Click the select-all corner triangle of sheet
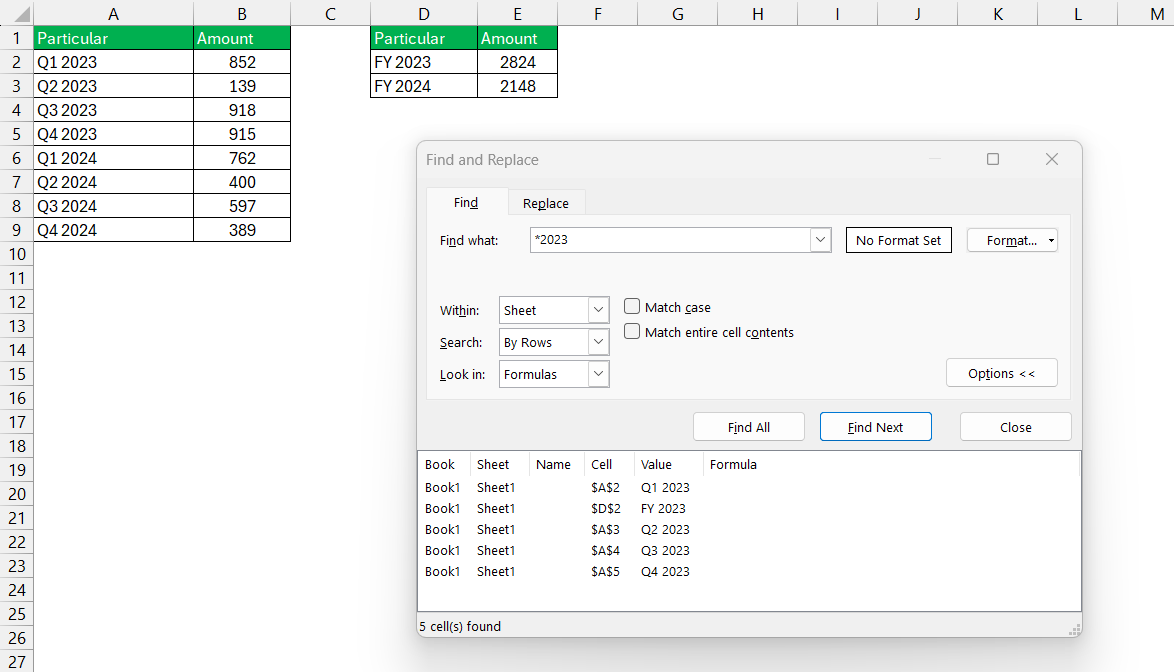Image resolution: width=1174 pixels, height=672 pixels. [x=22, y=14]
